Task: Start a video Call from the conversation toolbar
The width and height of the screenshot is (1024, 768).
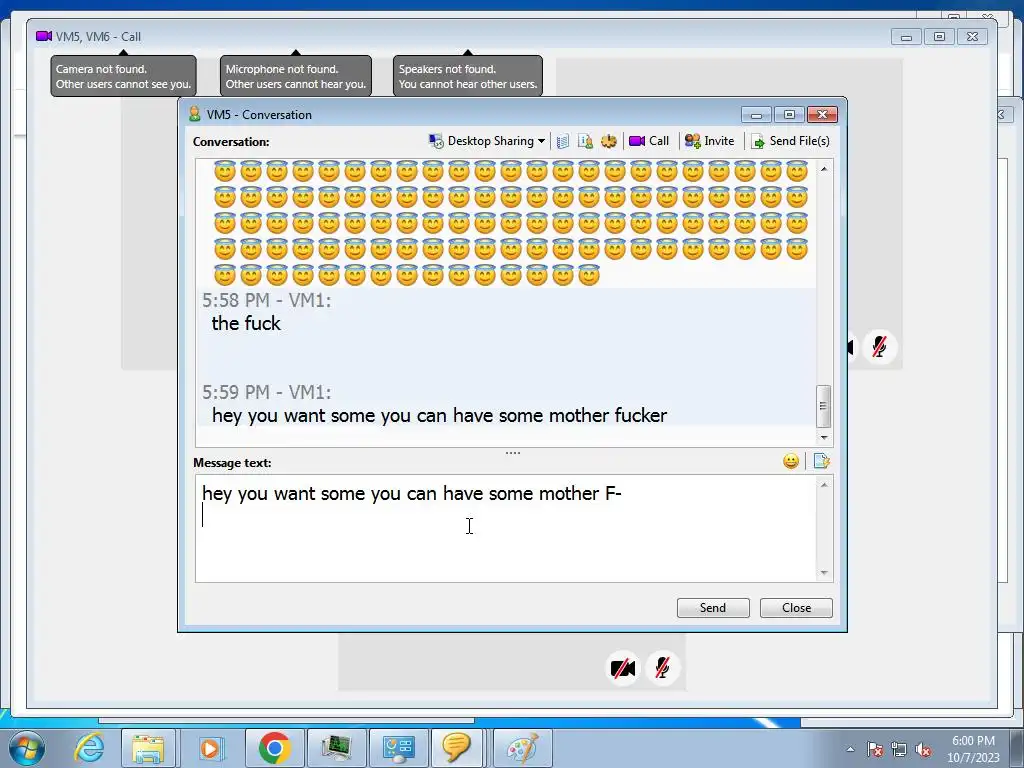Action: (649, 141)
